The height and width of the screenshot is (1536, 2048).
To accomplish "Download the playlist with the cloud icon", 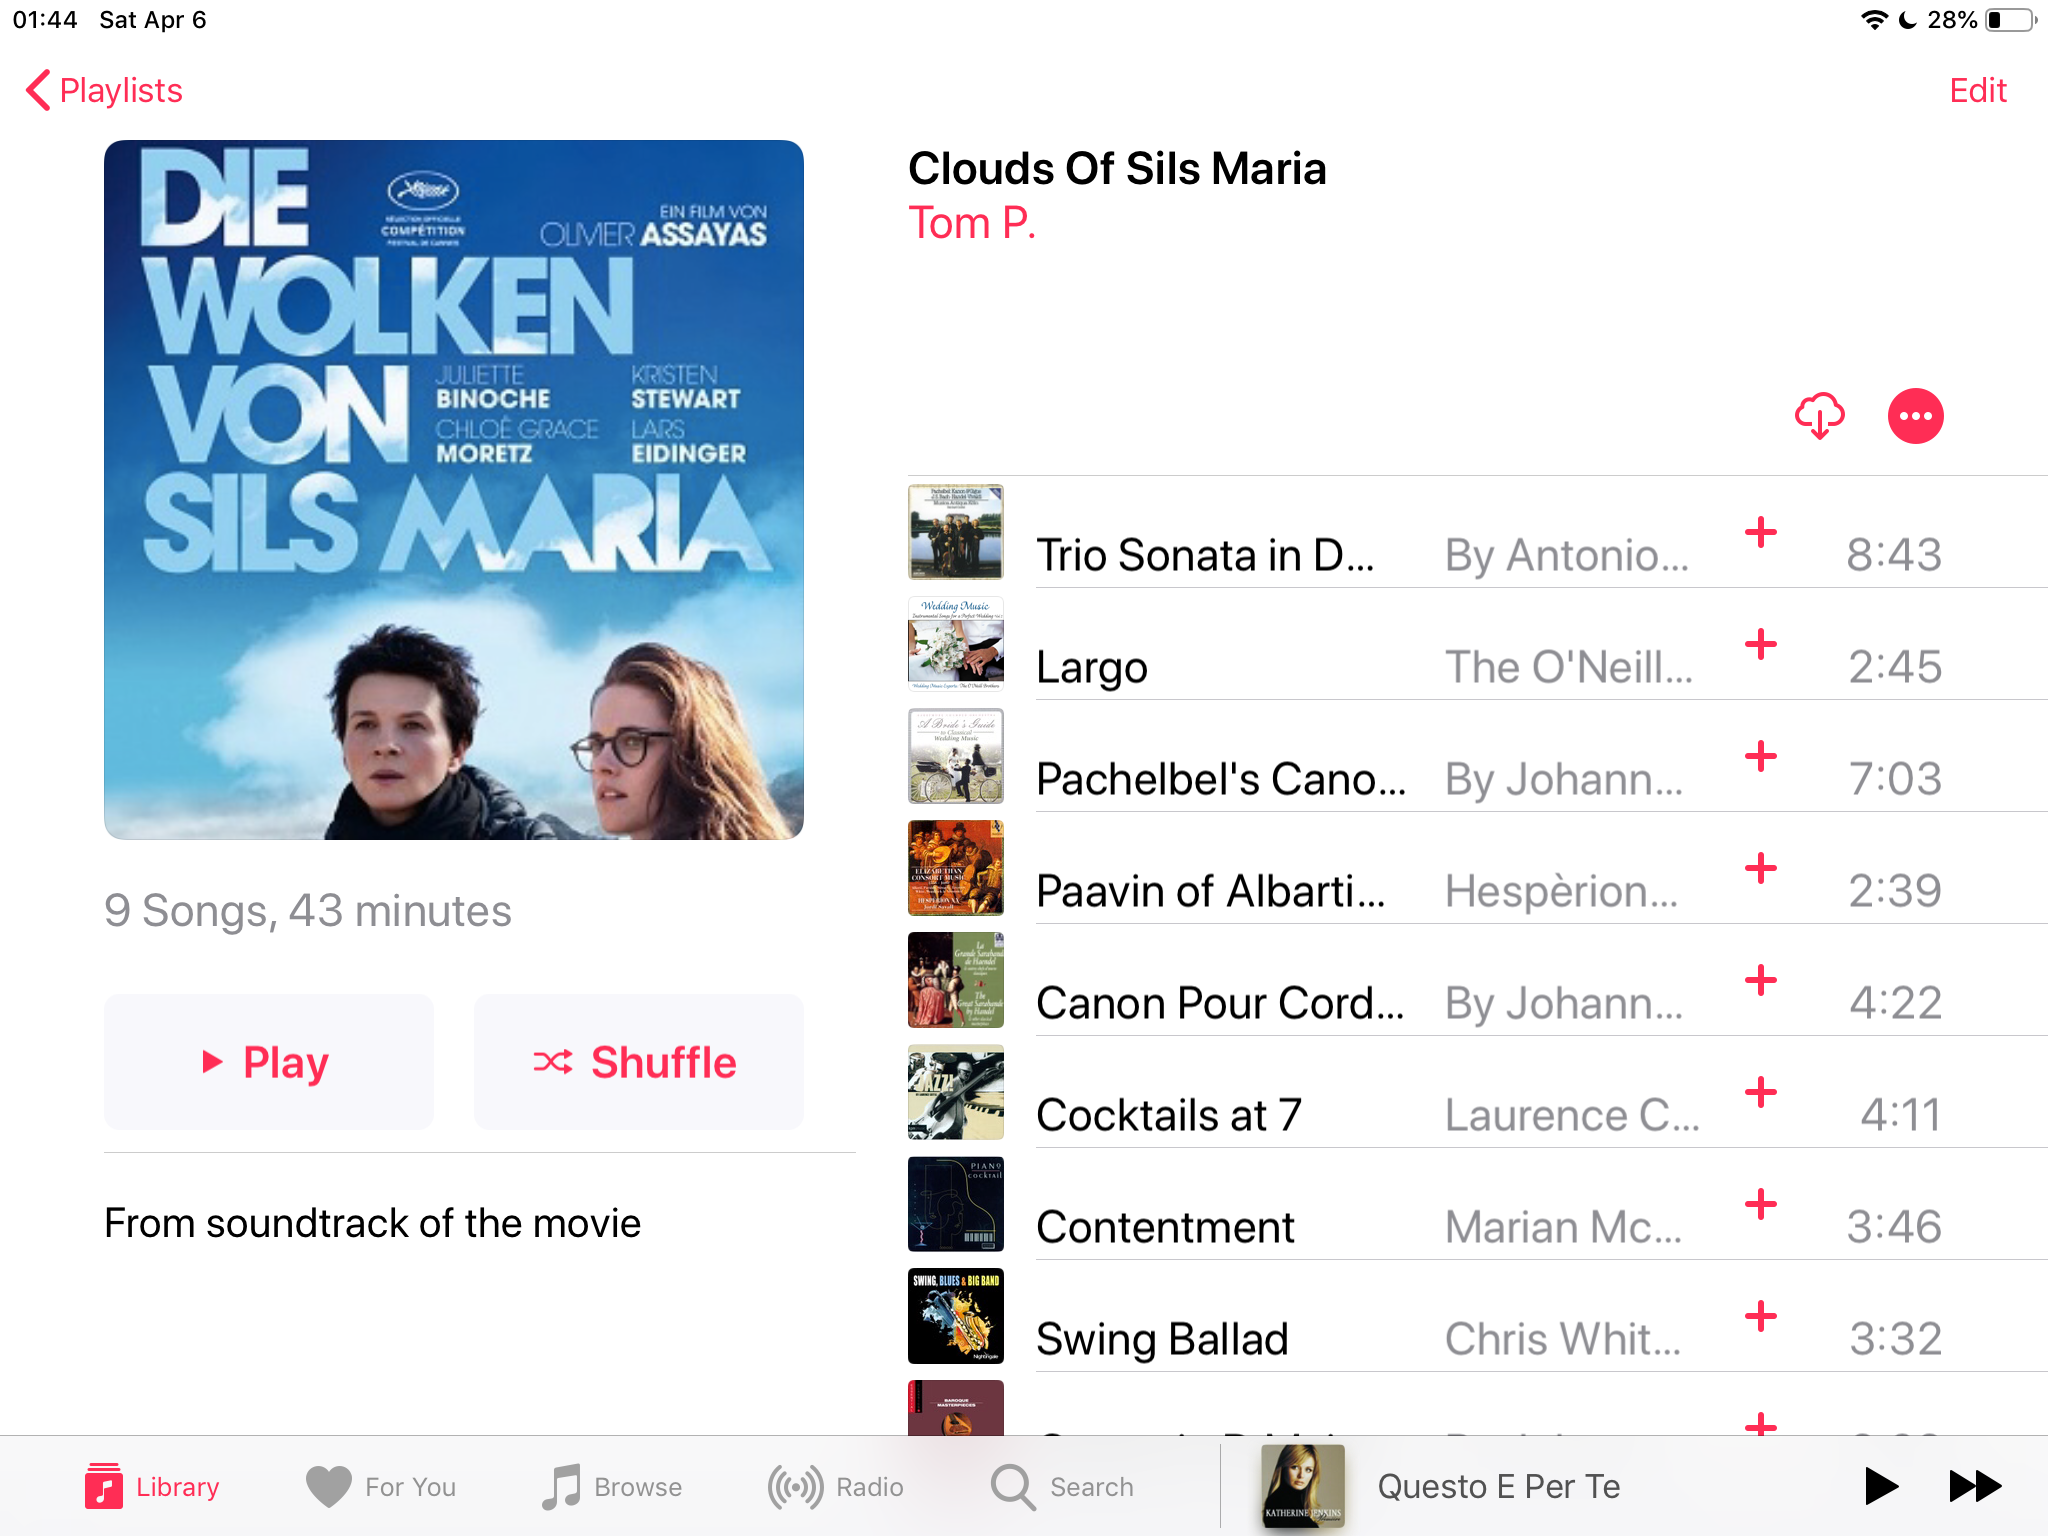I will coord(1819,416).
